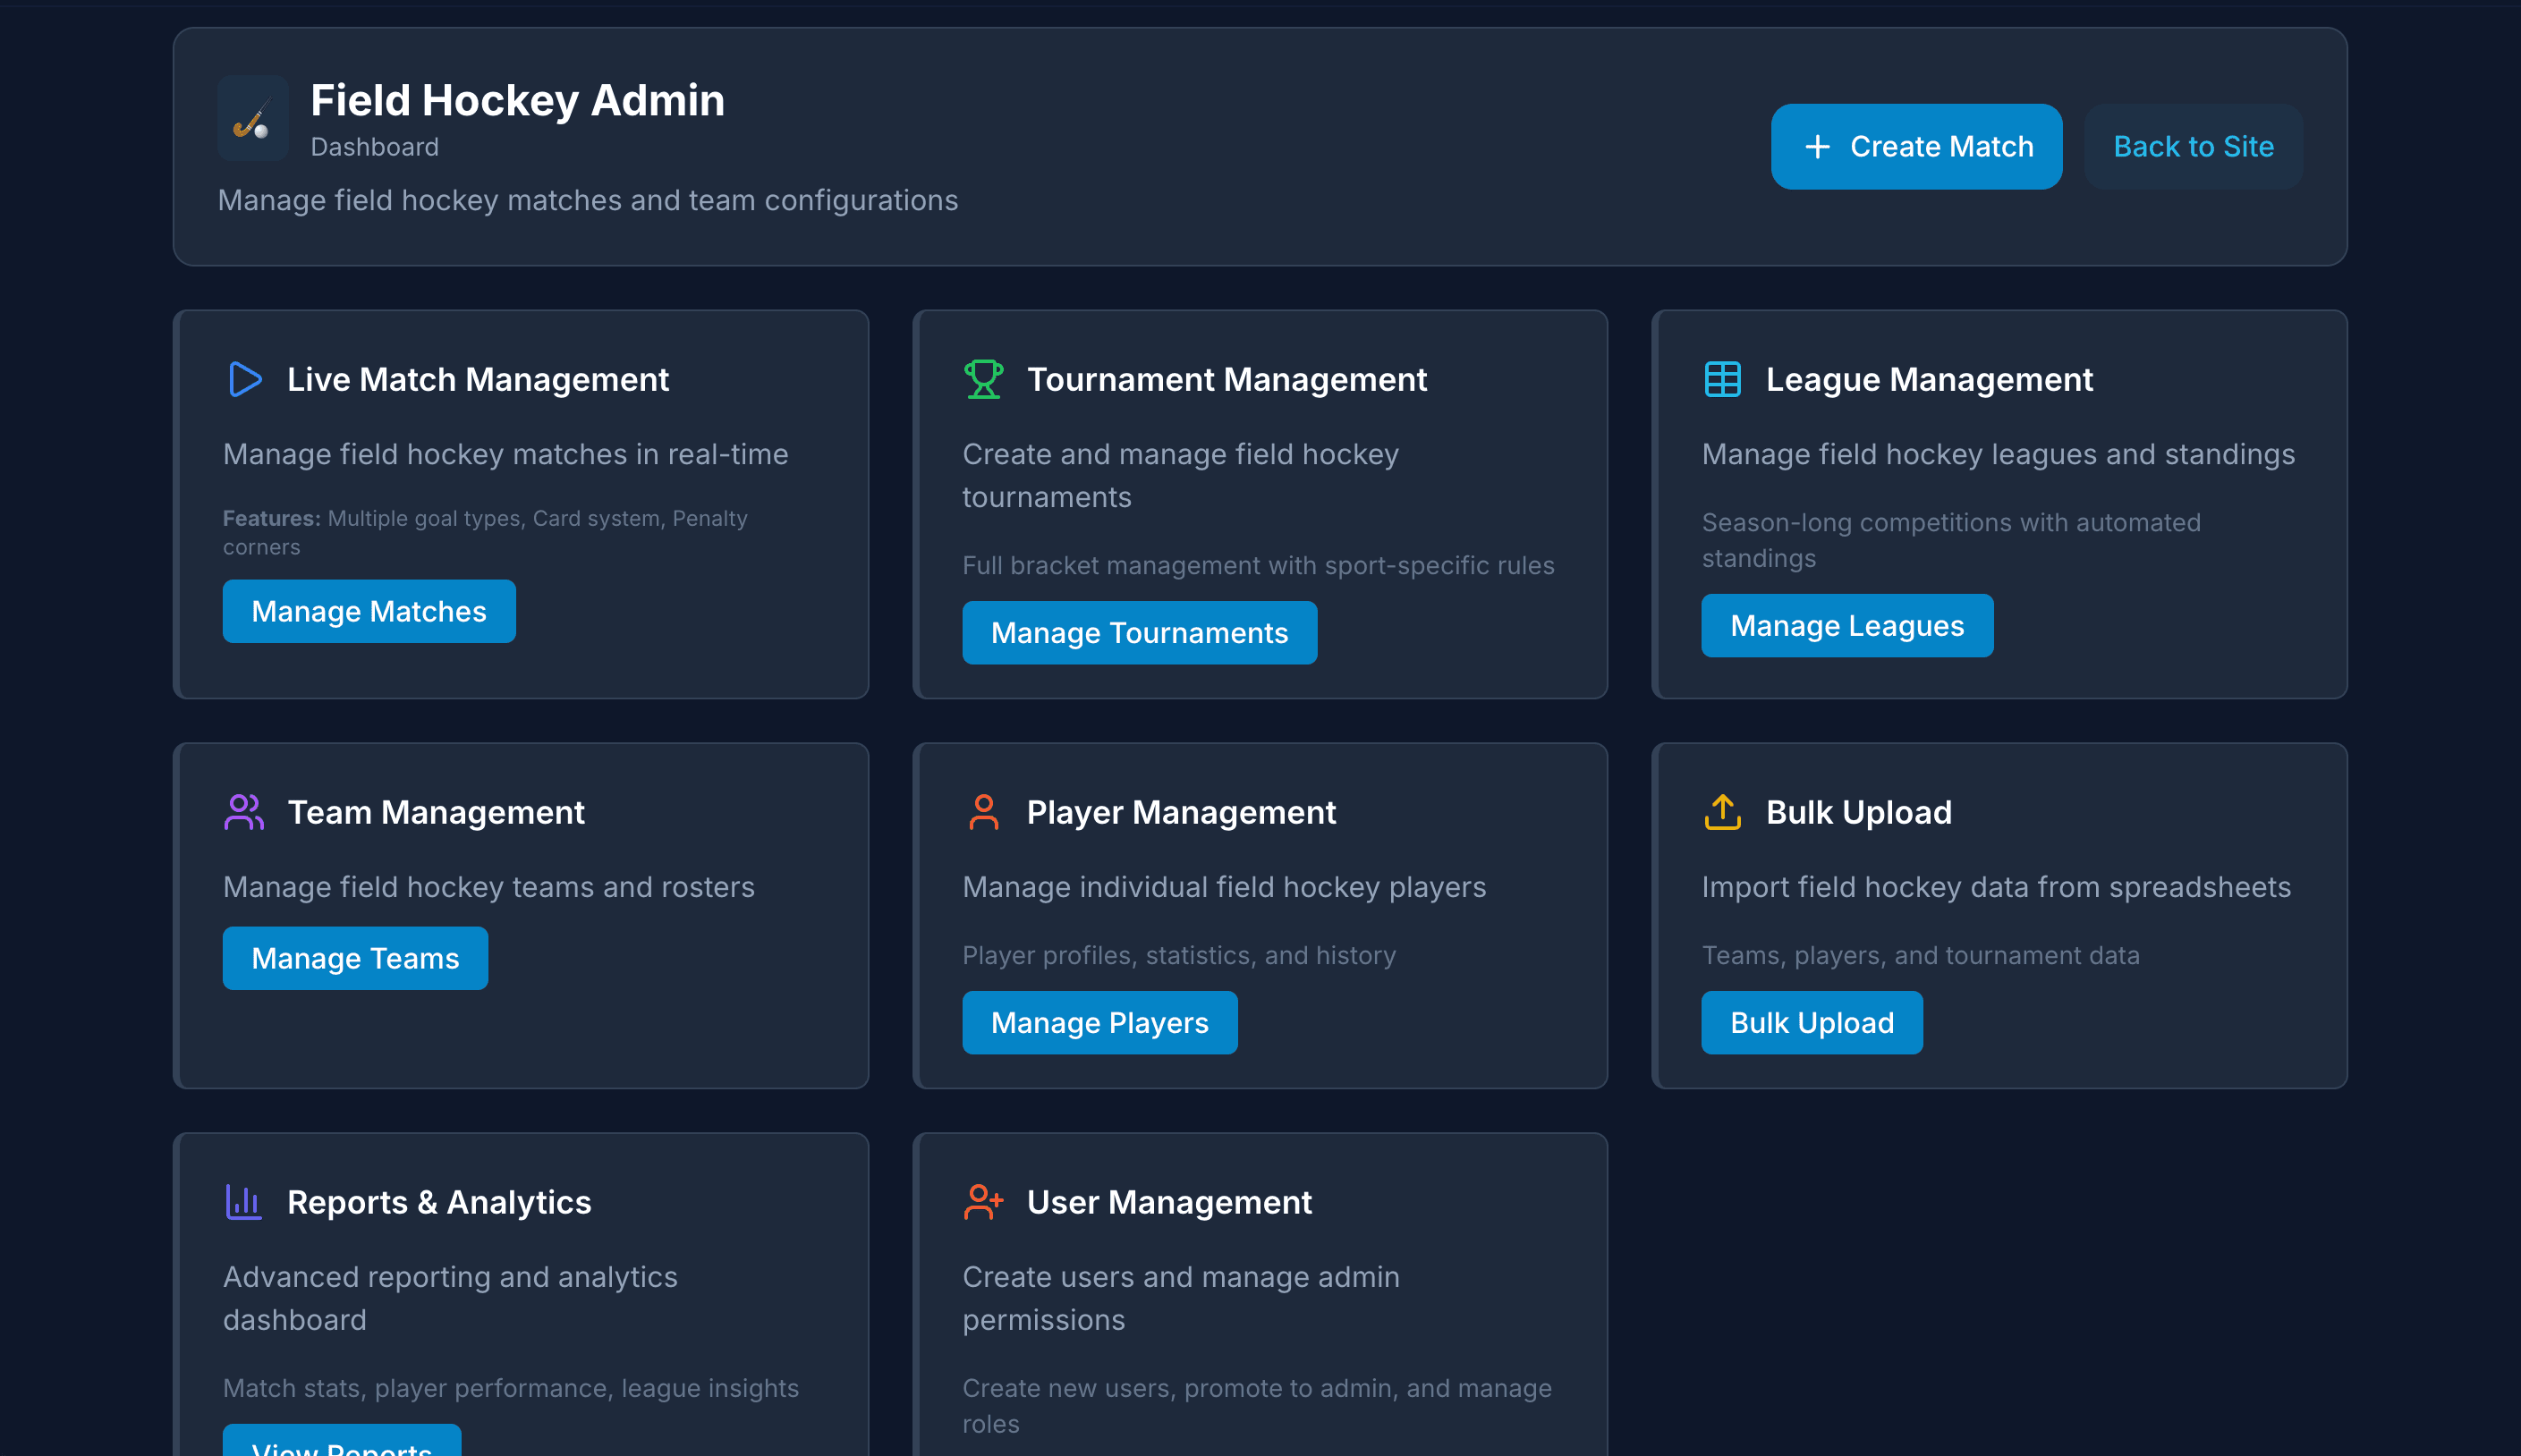Click 'Player profiles, statistics, and history'

point(1179,956)
